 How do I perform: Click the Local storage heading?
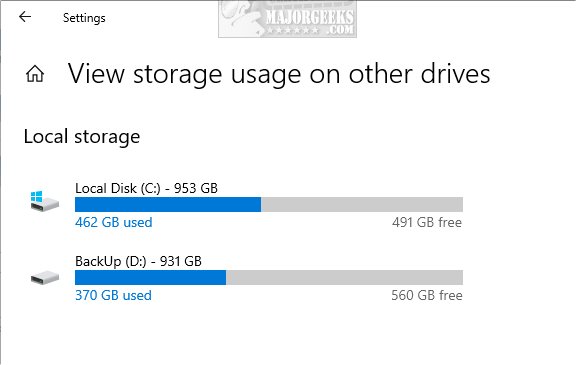pos(82,137)
